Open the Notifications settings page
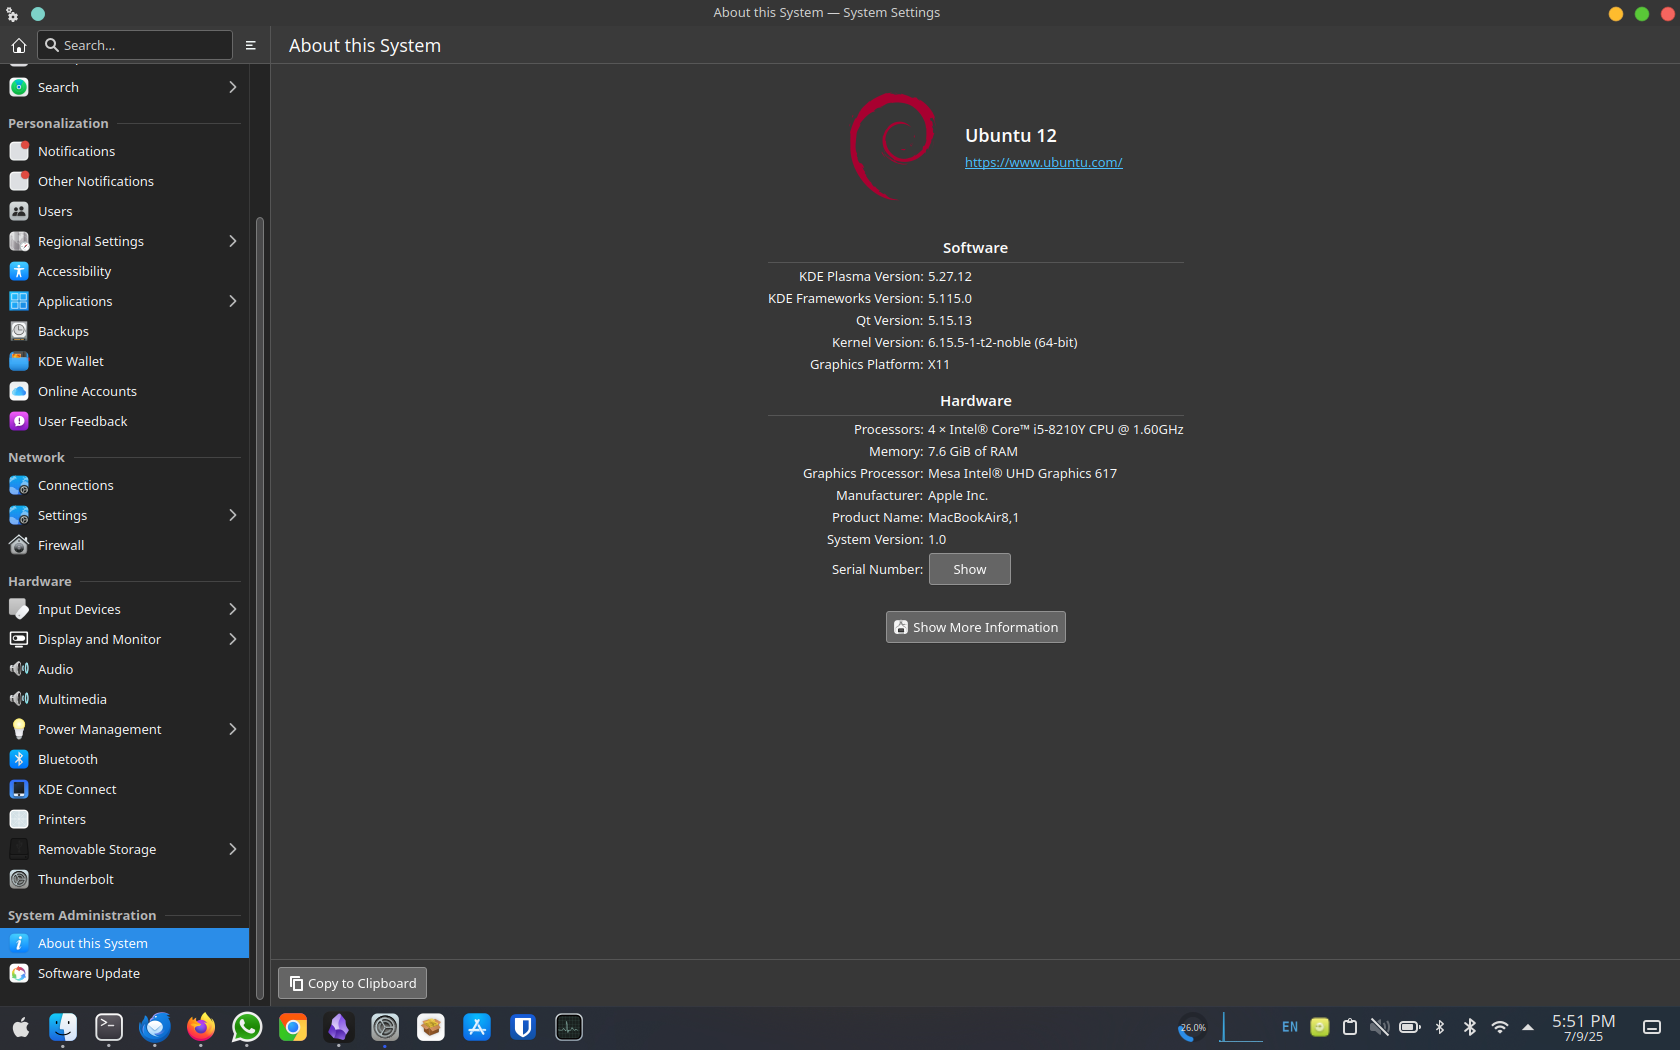 (x=124, y=151)
